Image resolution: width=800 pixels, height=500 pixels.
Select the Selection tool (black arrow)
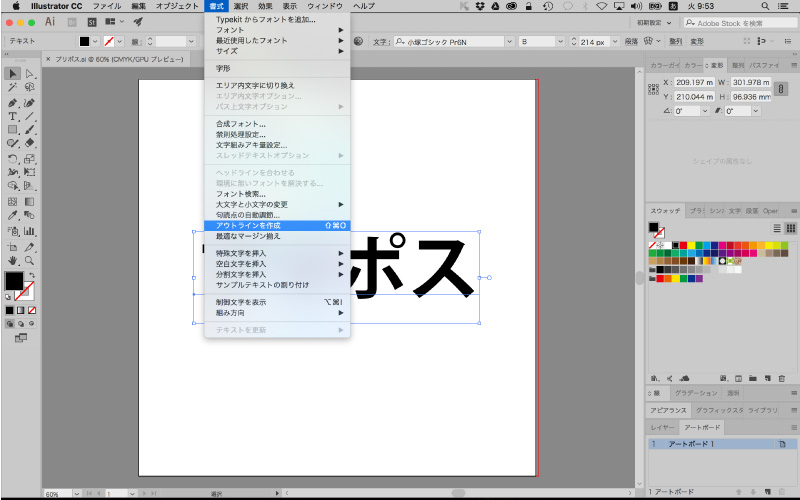(x=13, y=74)
